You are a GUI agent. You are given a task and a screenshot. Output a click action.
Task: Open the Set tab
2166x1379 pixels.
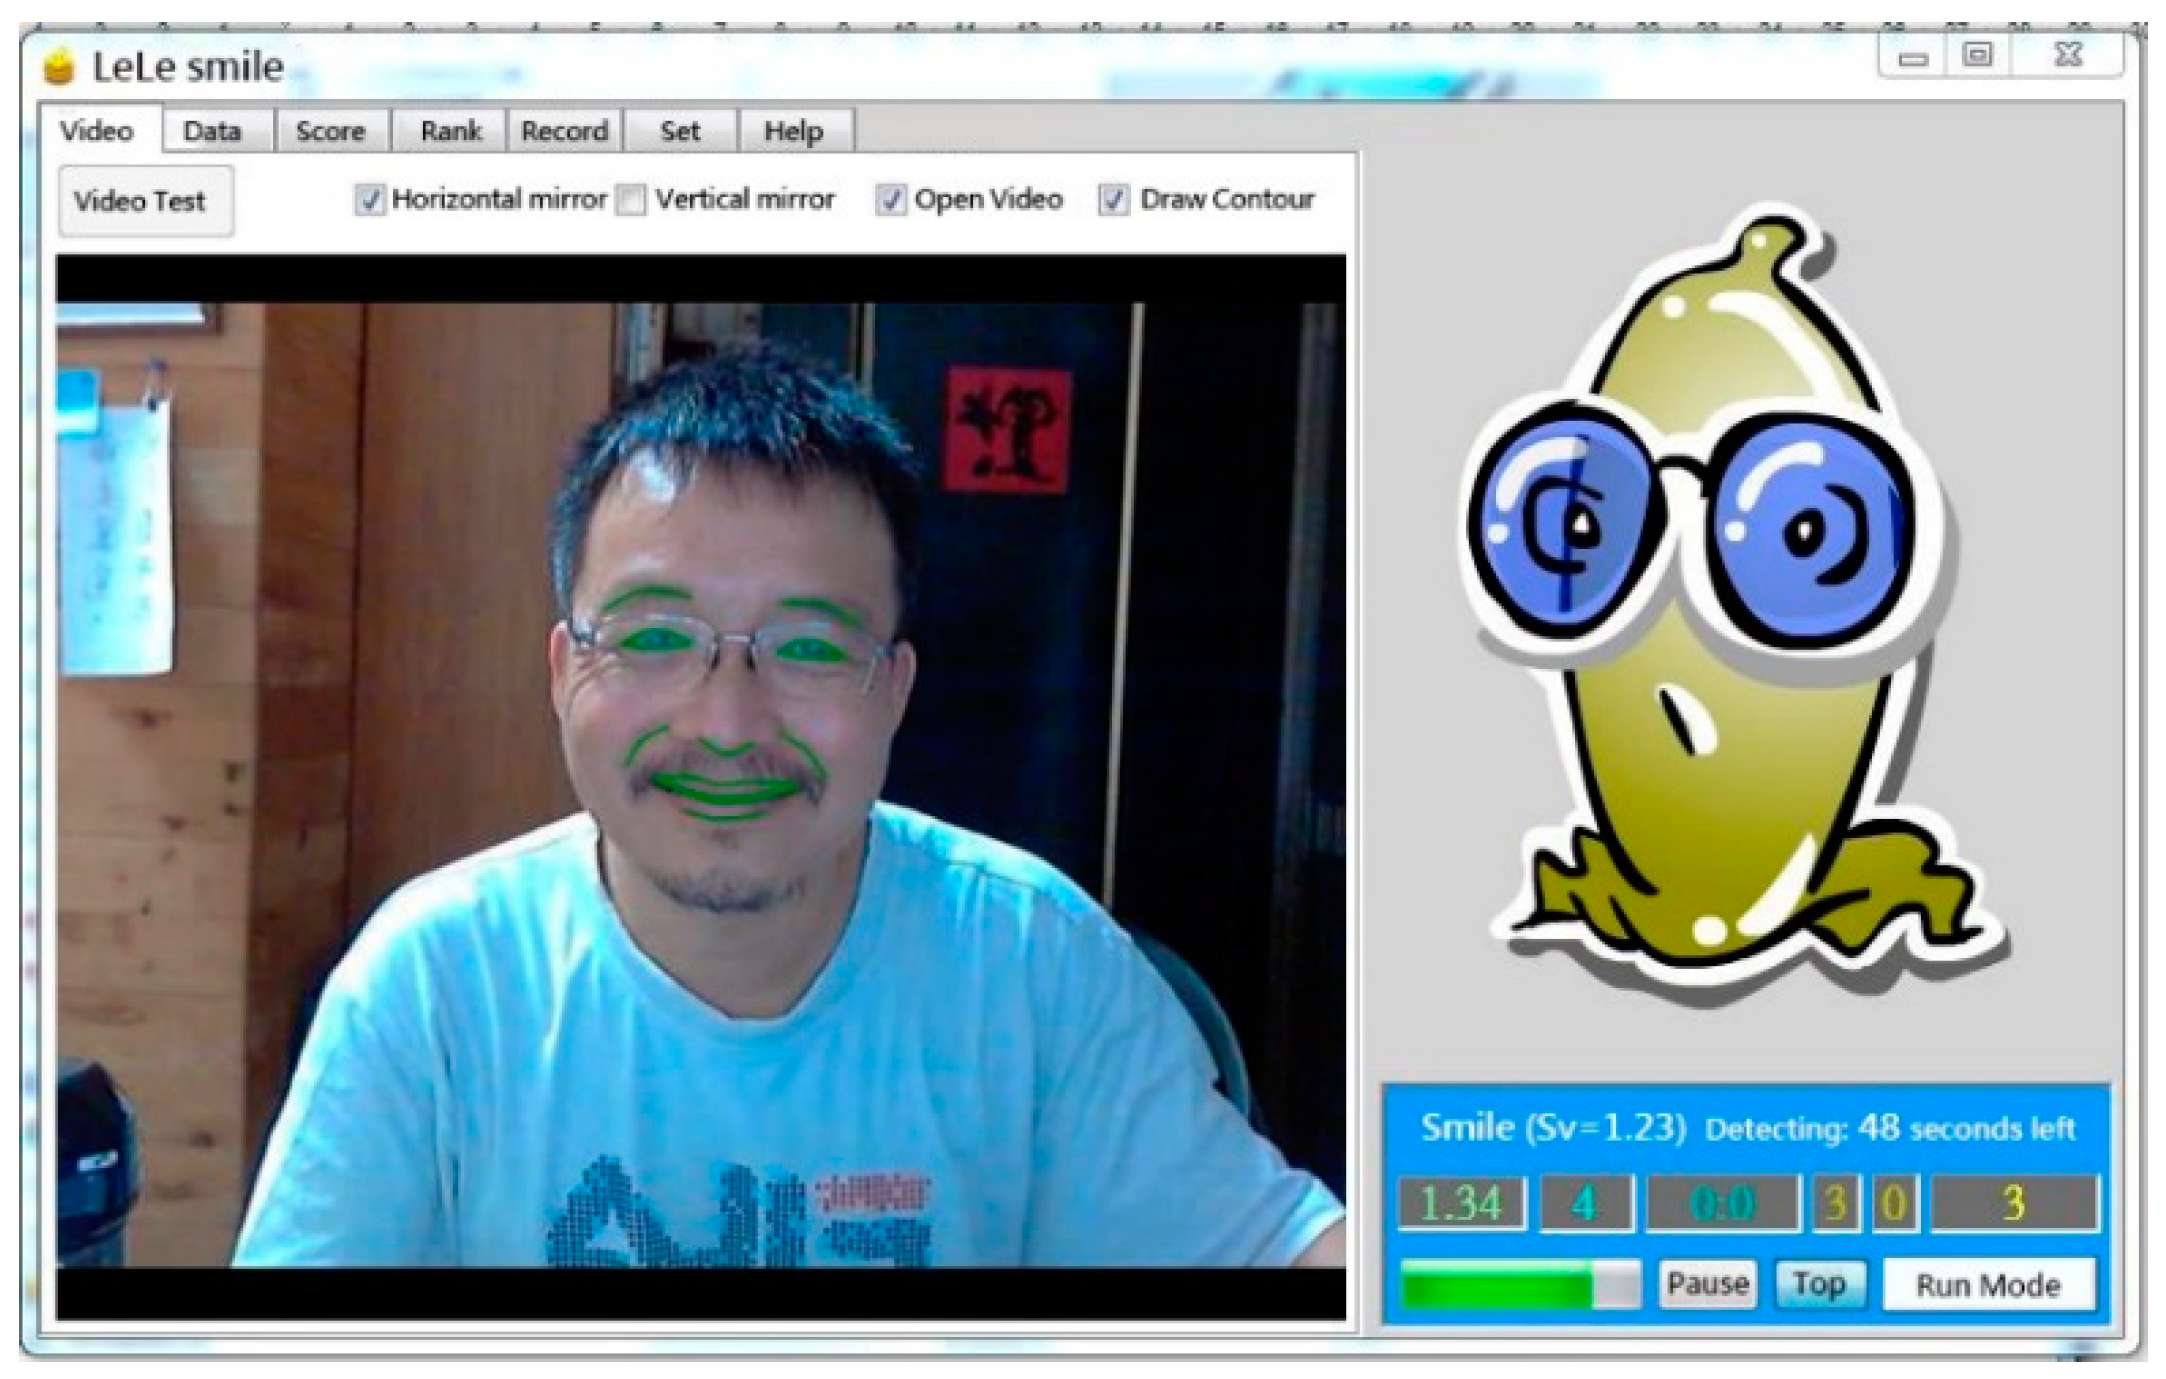(x=680, y=131)
